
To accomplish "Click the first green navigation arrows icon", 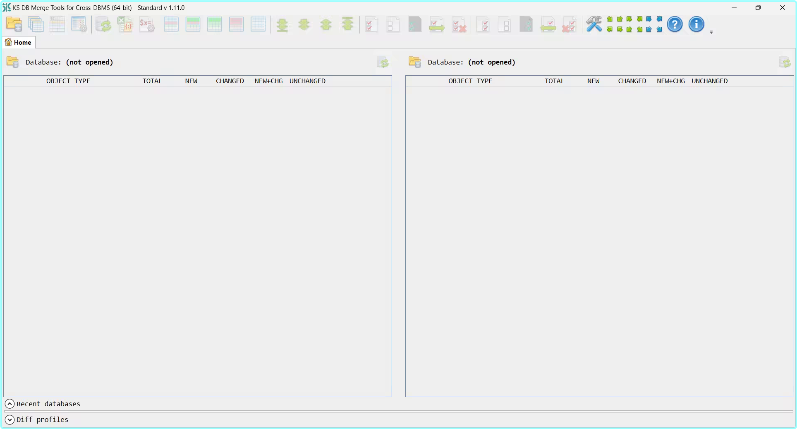I will click(x=282, y=24).
